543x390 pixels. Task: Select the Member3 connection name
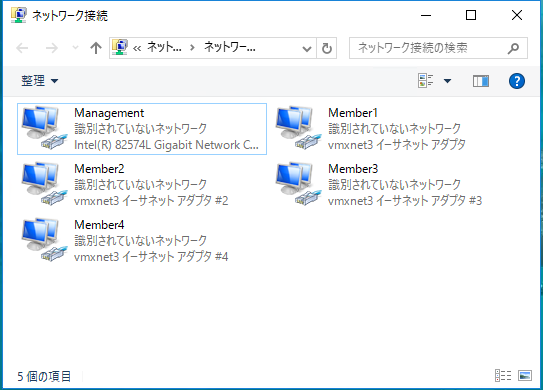[353, 169]
